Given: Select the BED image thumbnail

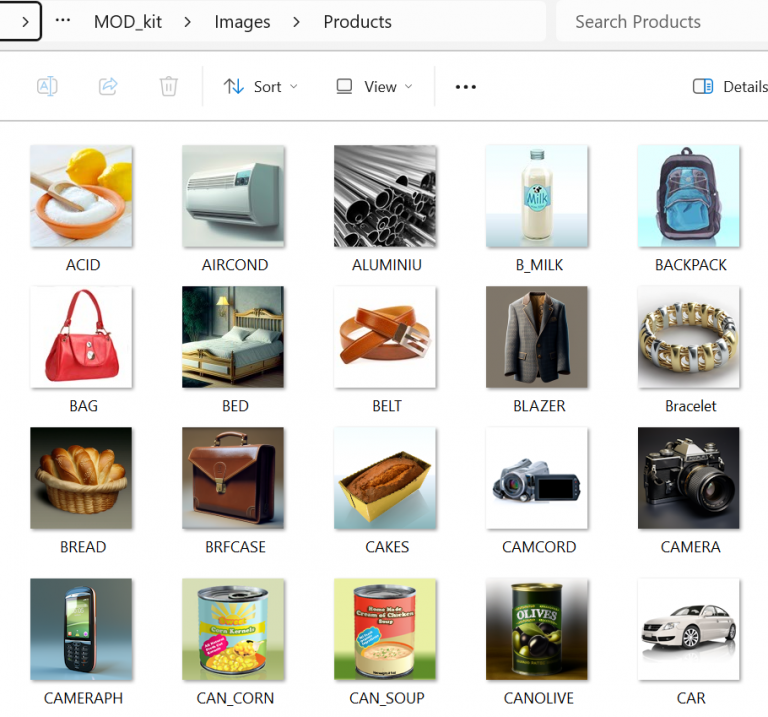Looking at the screenshot, I should [234, 338].
